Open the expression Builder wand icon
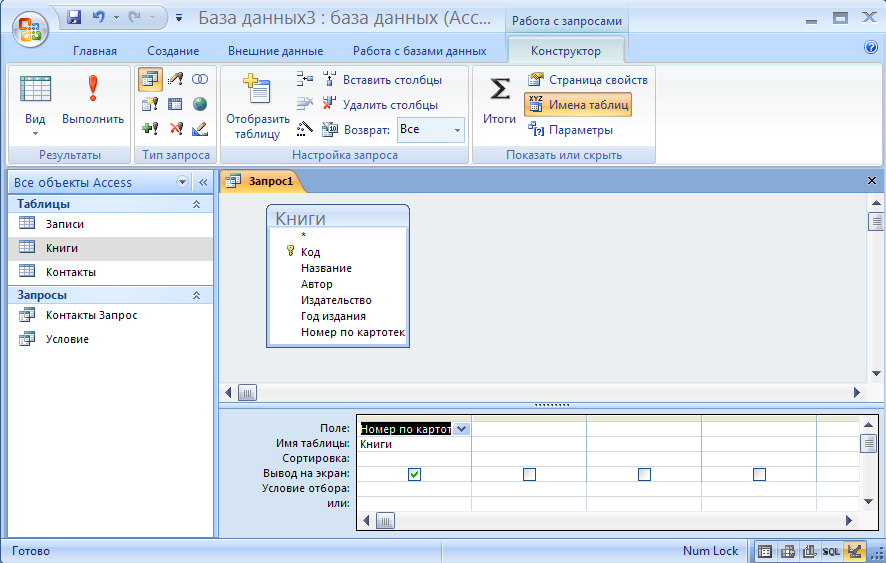886x563 pixels. click(x=305, y=129)
